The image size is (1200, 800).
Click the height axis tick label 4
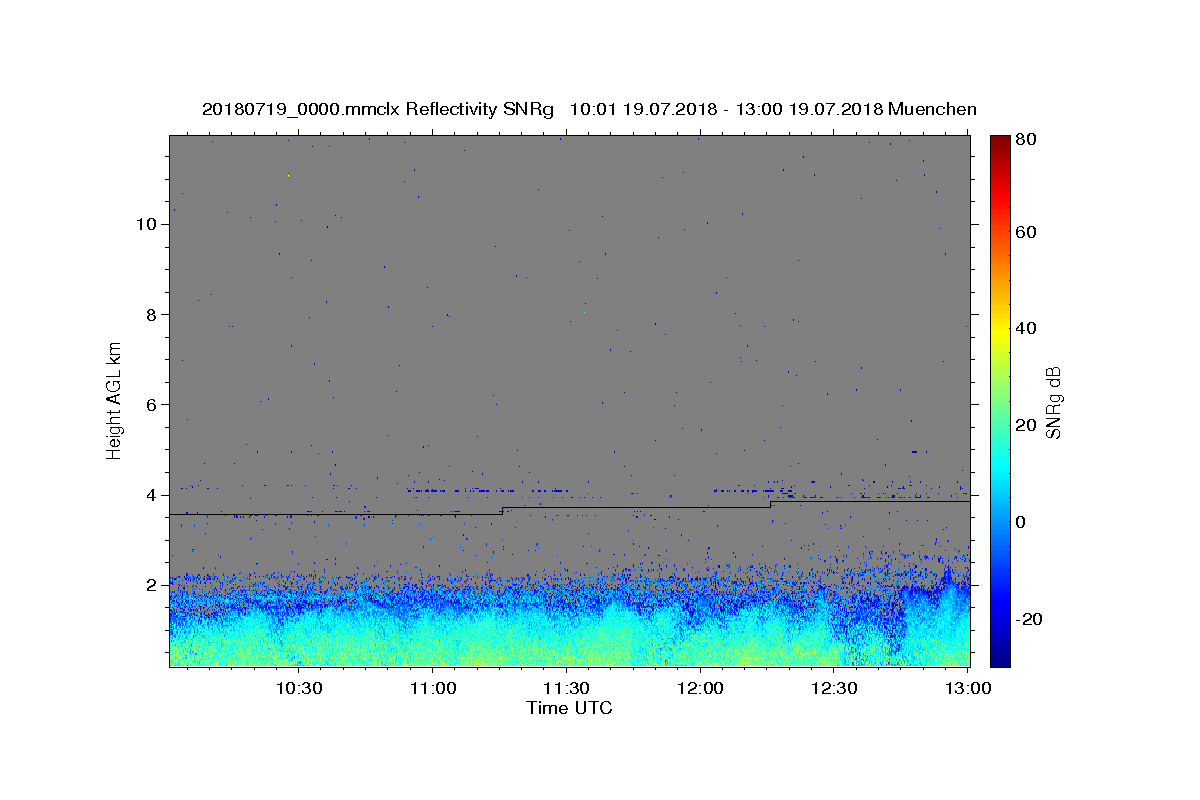pos(152,495)
